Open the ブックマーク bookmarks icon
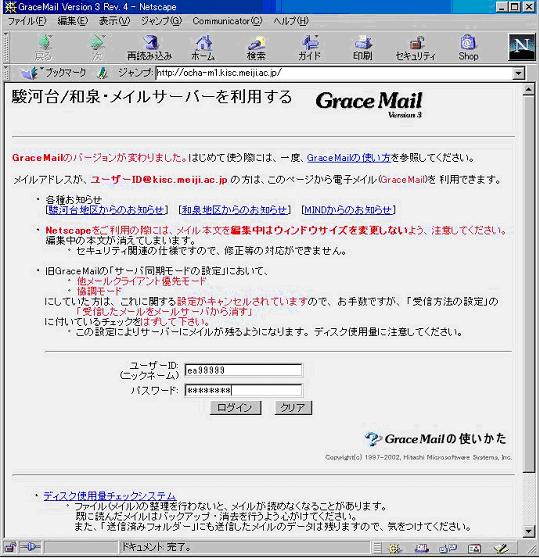Screen dimensions: 539x558 (53, 73)
